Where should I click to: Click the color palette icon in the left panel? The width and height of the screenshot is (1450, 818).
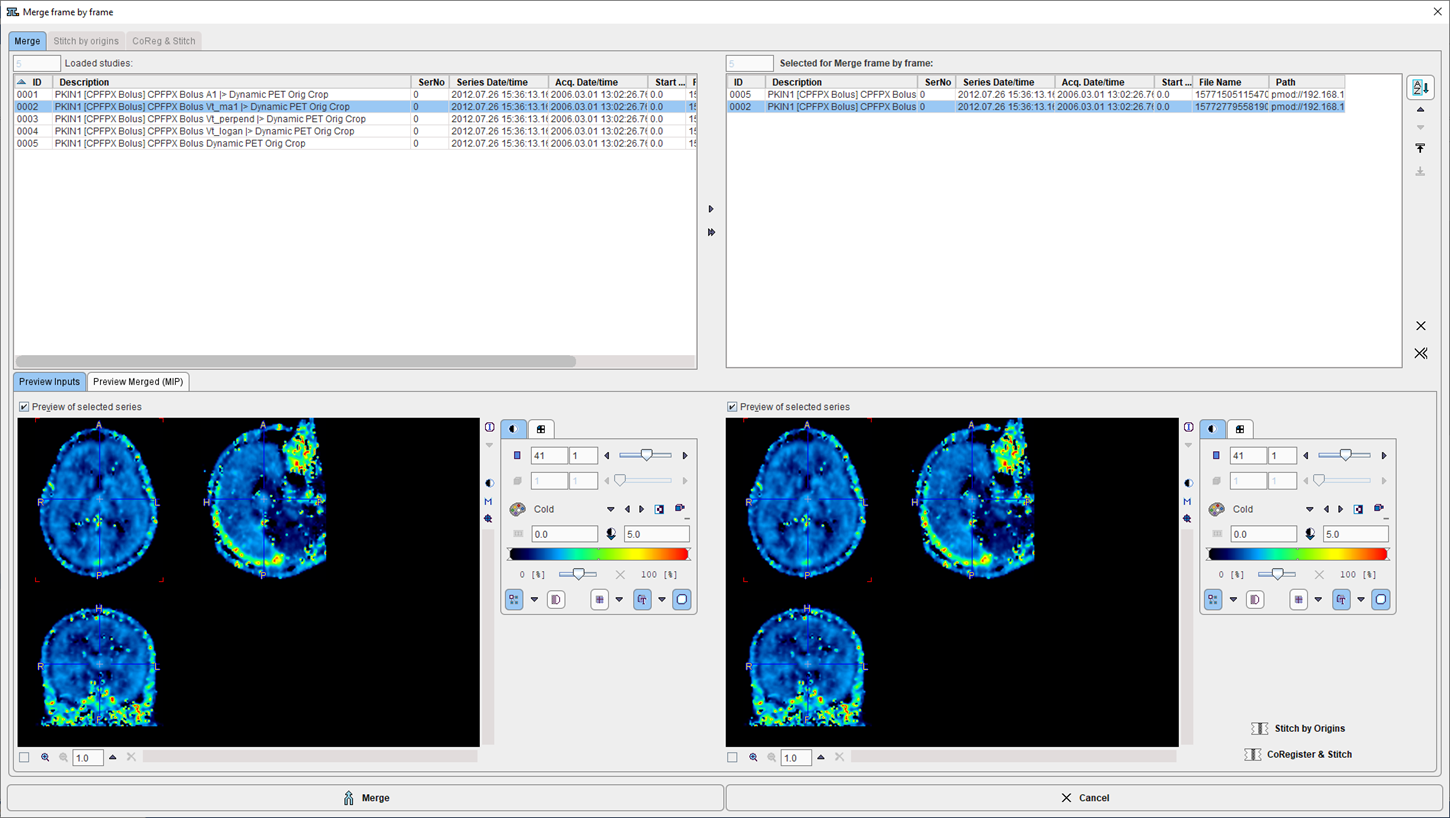(x=517, y=509)
